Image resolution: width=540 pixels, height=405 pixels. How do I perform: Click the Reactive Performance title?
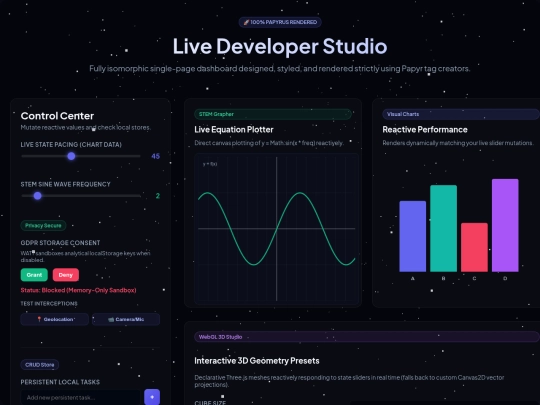[425, 129]
